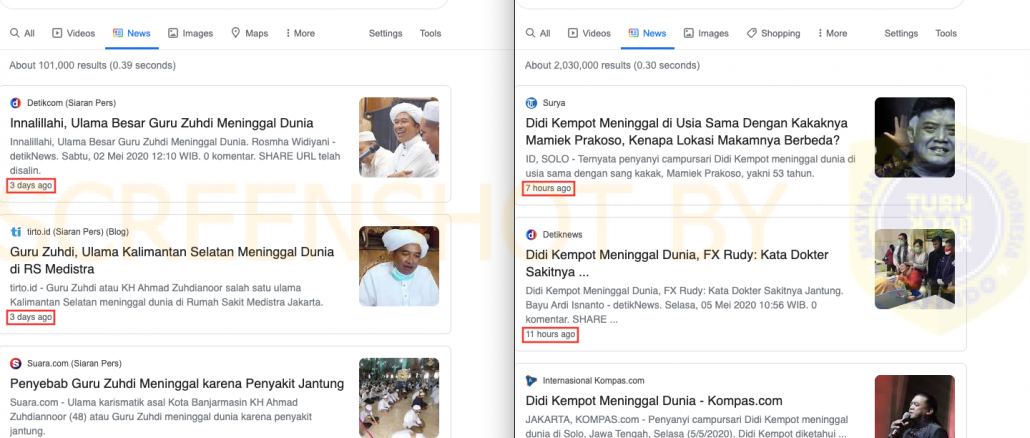Expand the More menu in right search window
1030x438 pixels.
(x=832, y=33)
